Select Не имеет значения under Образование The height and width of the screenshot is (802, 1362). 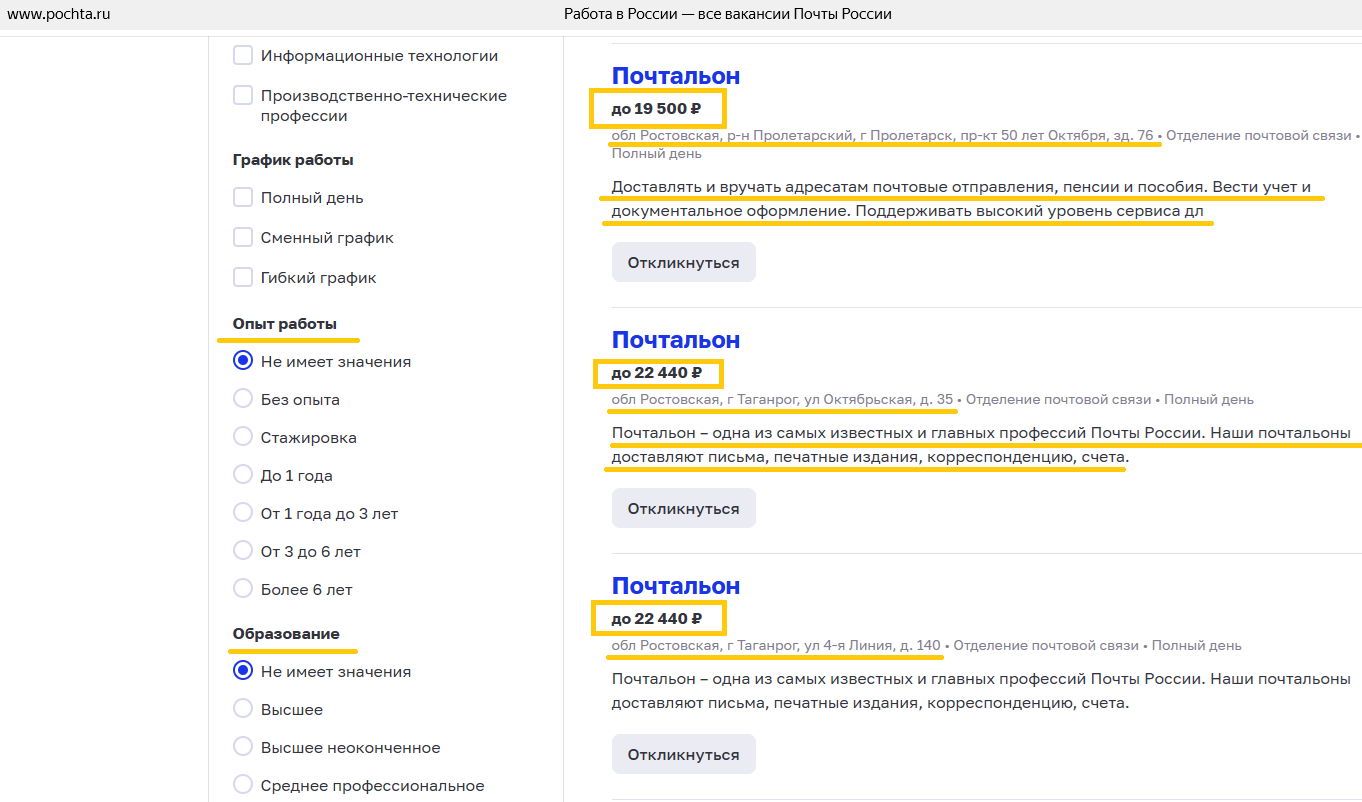[x=243, y=671]
